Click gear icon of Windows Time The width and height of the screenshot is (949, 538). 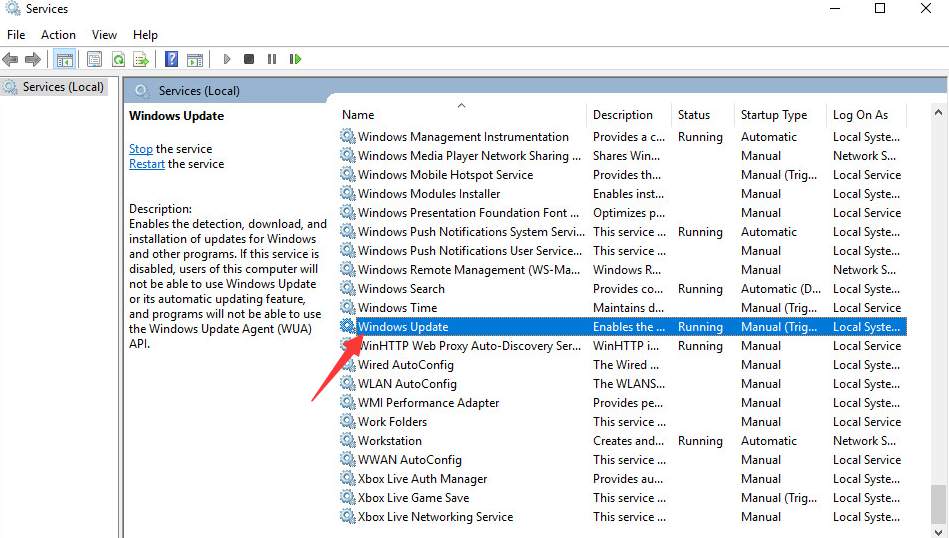point(347,308)
